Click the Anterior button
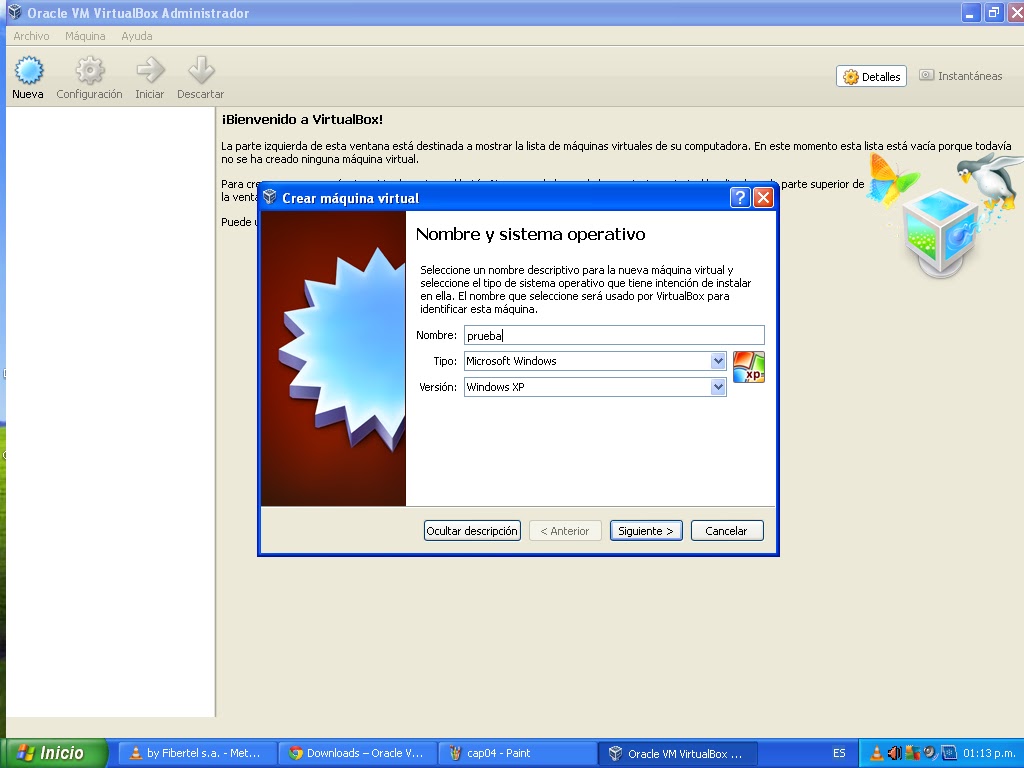 [x=564, y=531]
